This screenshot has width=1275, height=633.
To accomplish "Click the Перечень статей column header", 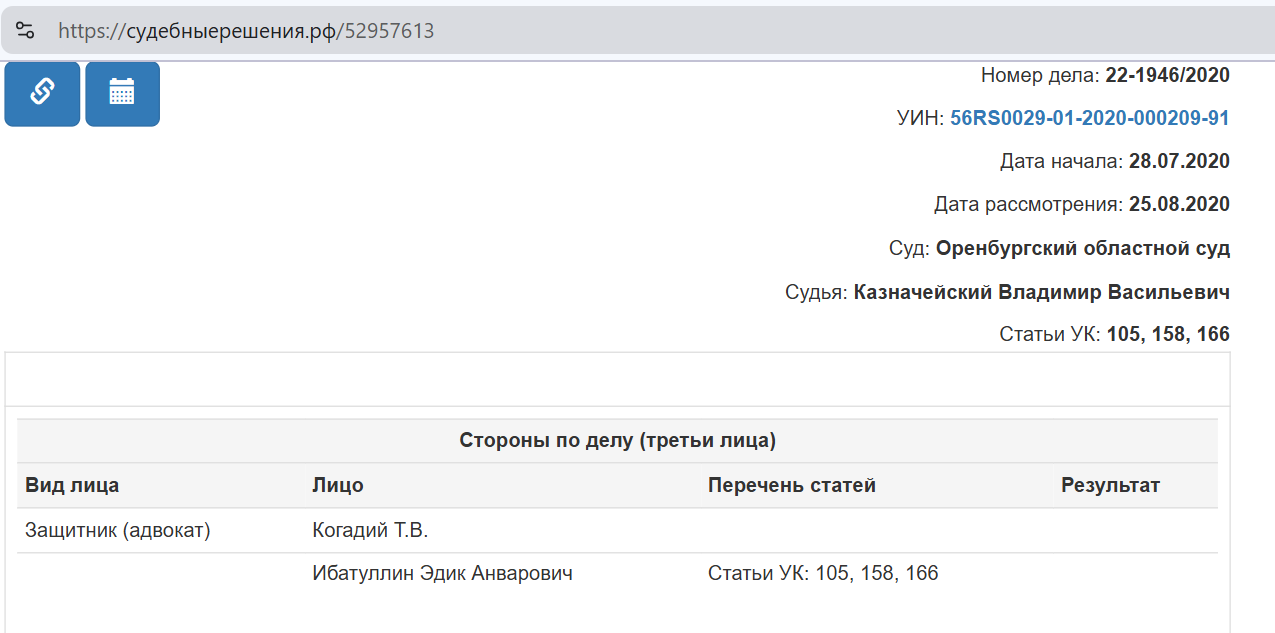I will tap(792, 486).
